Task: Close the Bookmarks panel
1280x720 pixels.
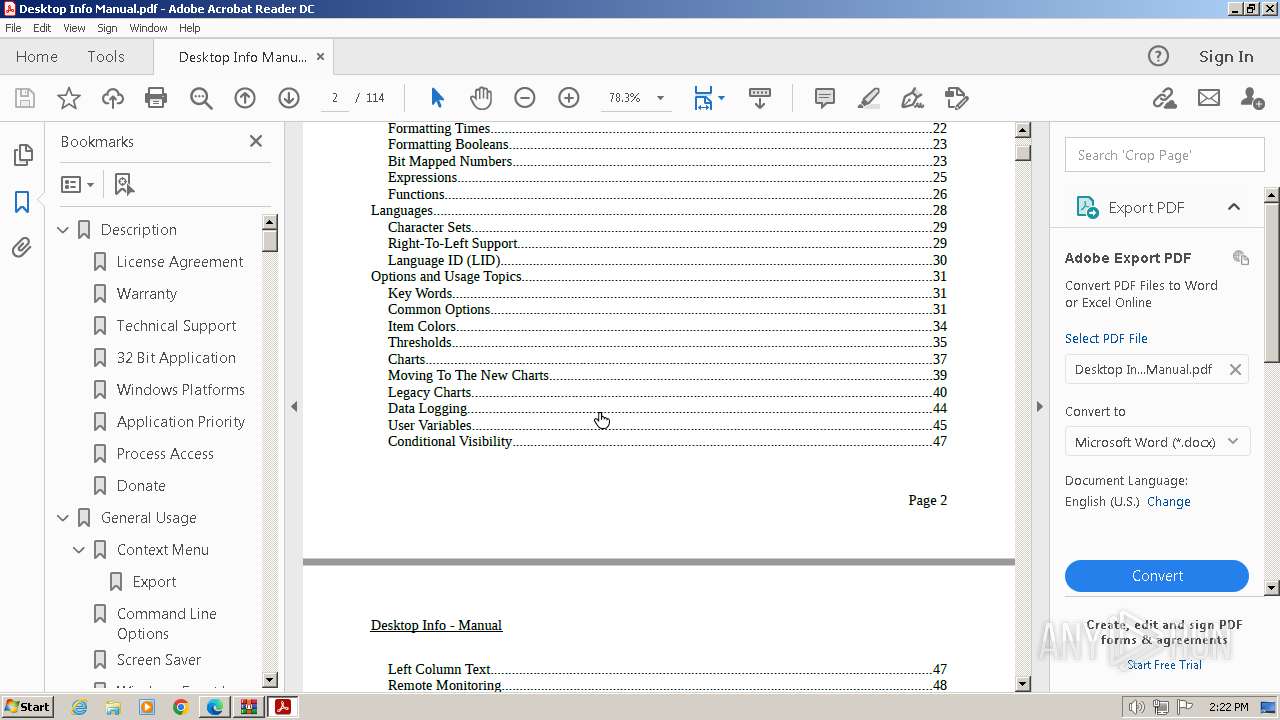Action: (x=256, y=141)
